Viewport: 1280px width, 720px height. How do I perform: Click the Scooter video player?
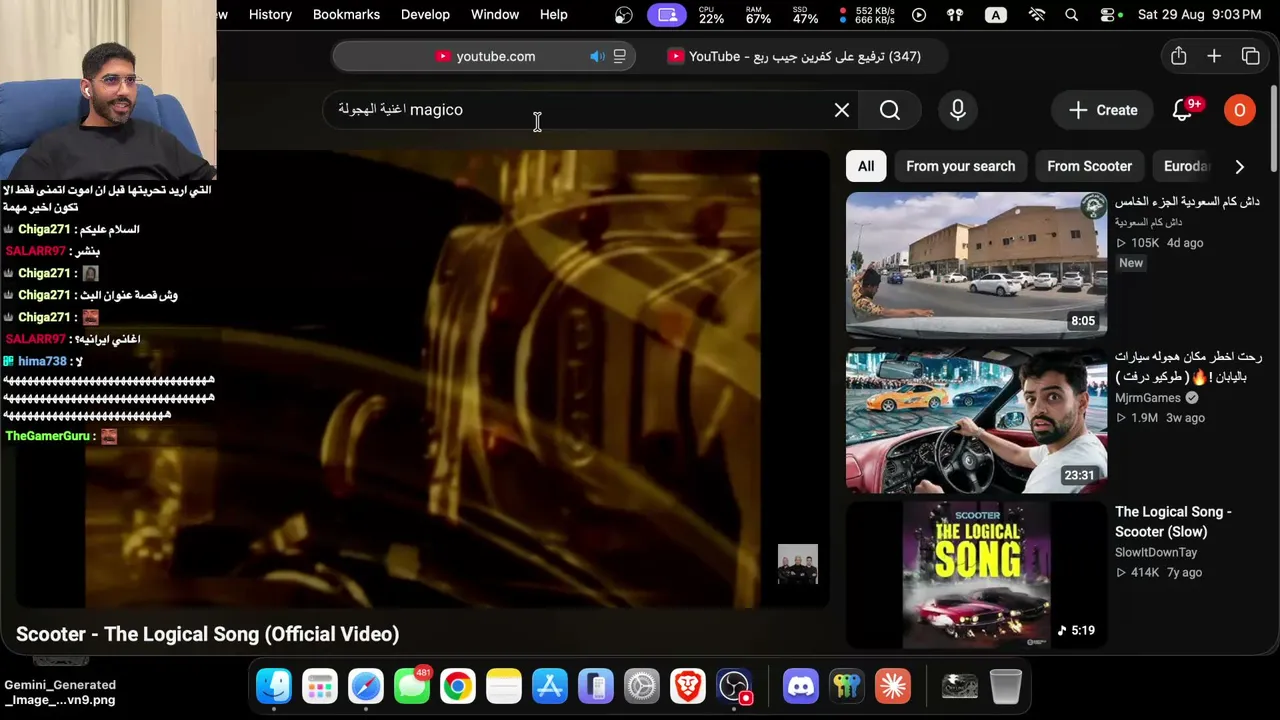tap(422, 379)
